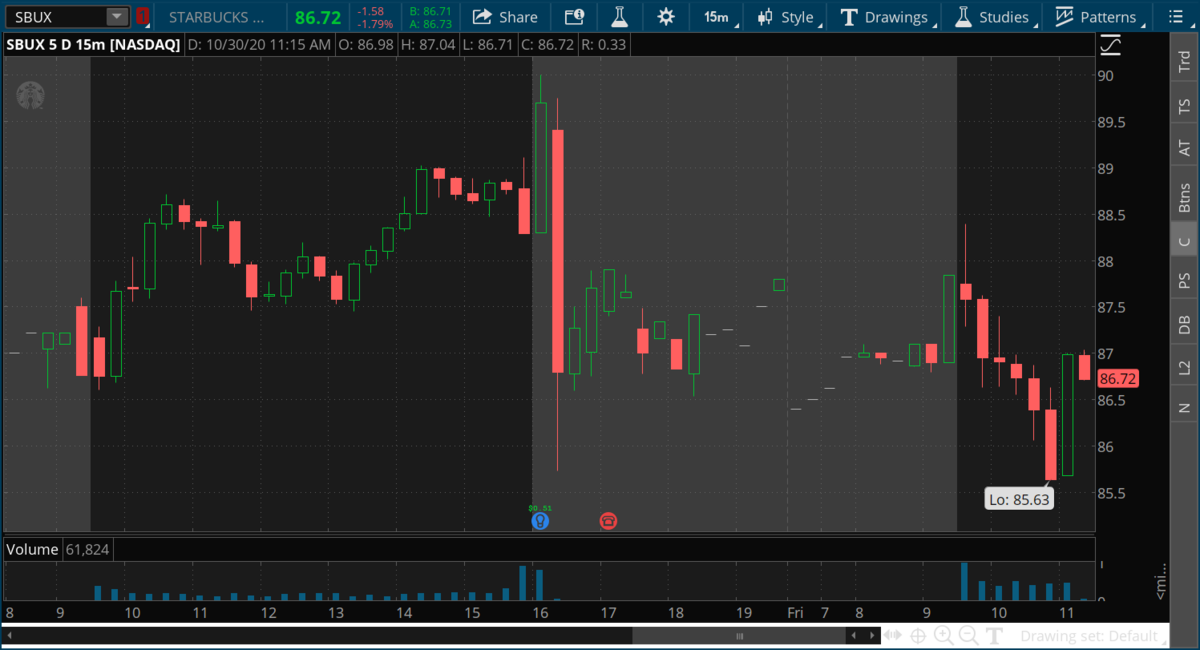Open the flask study icon next to Share
The image size is (1200, 650).
coord(619,17)
